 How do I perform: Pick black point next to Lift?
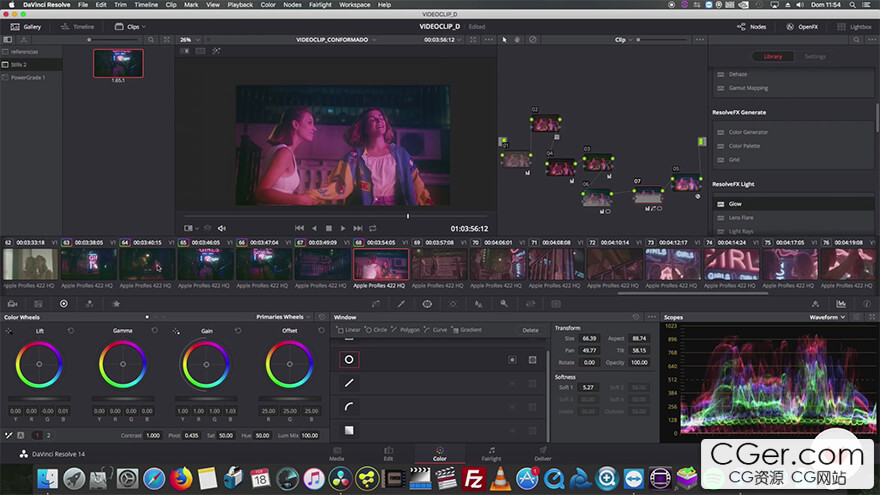pyautogui.click(x=9, y=331)
